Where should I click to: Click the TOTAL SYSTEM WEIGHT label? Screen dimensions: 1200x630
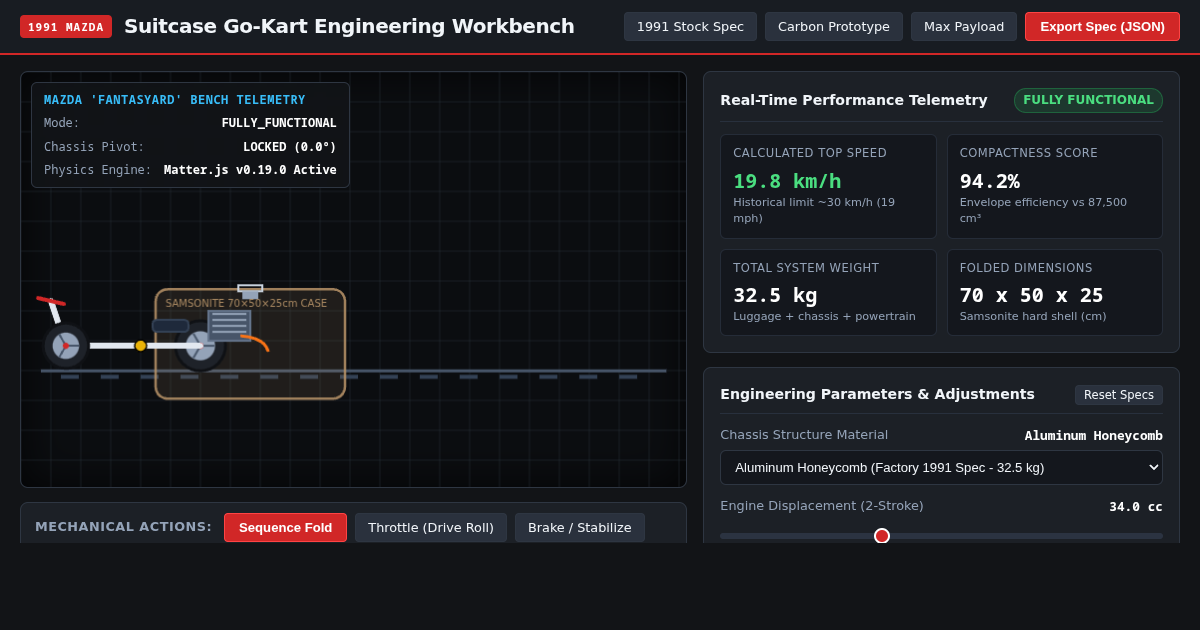coord(806,268)
